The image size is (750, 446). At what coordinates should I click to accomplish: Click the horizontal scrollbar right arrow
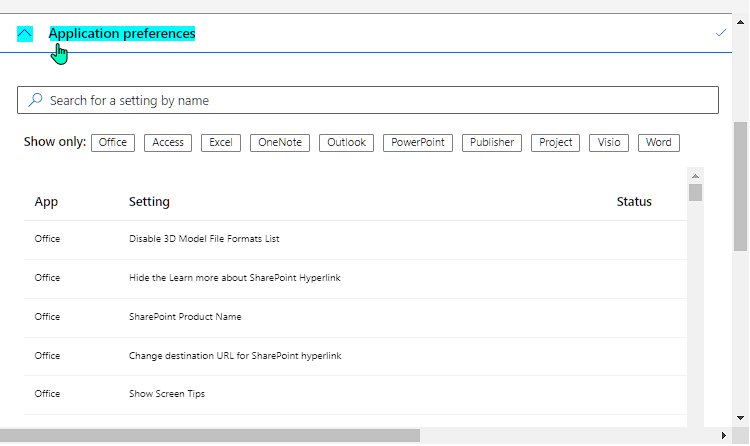click(x=724, y=435)
